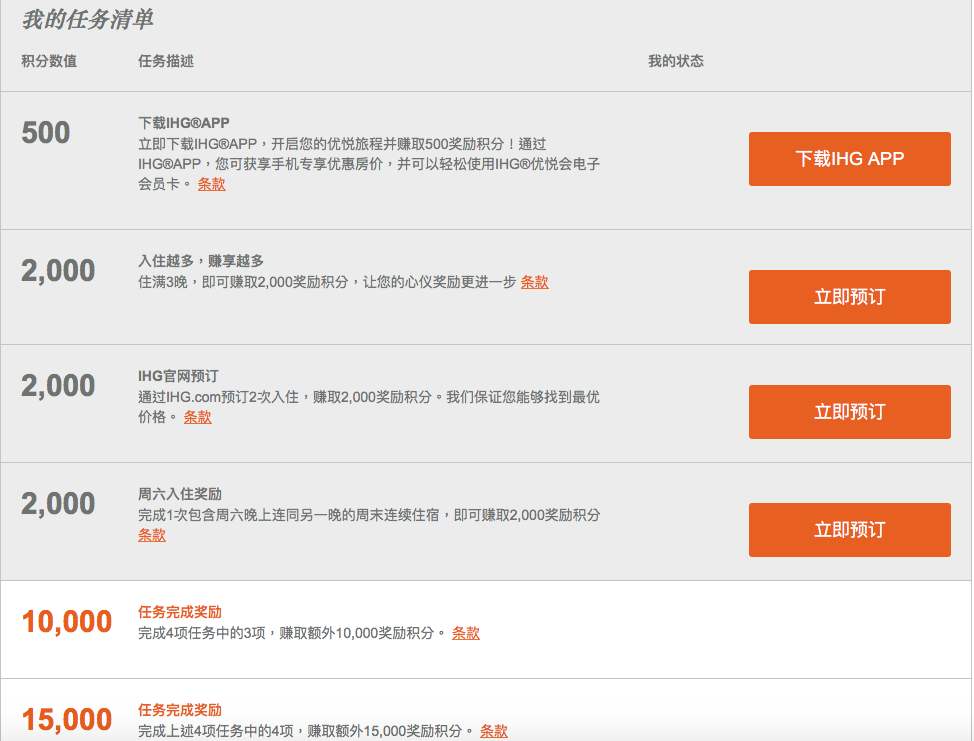974x741 pixels.
Task: Open 条款 link under 周六入住奖励 description
Action: coord(152,535)
